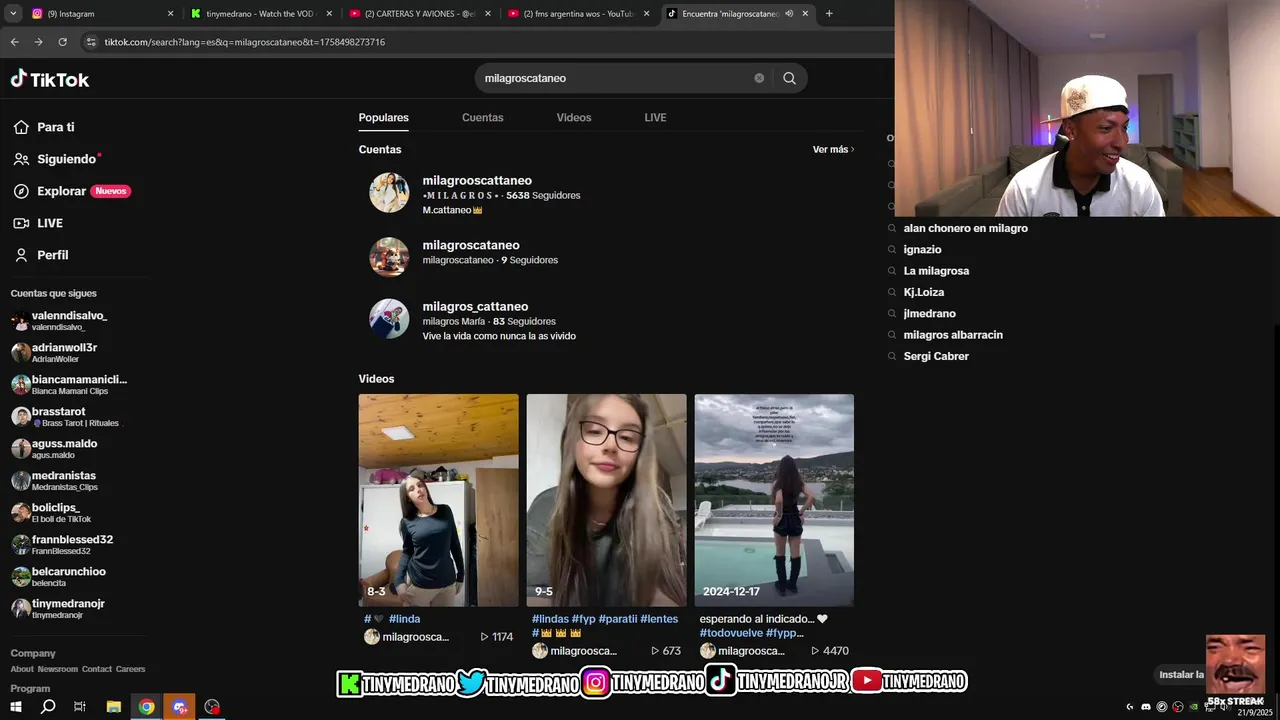
Task: Open followed account valenndisalvo_
Action: (70, 320)
